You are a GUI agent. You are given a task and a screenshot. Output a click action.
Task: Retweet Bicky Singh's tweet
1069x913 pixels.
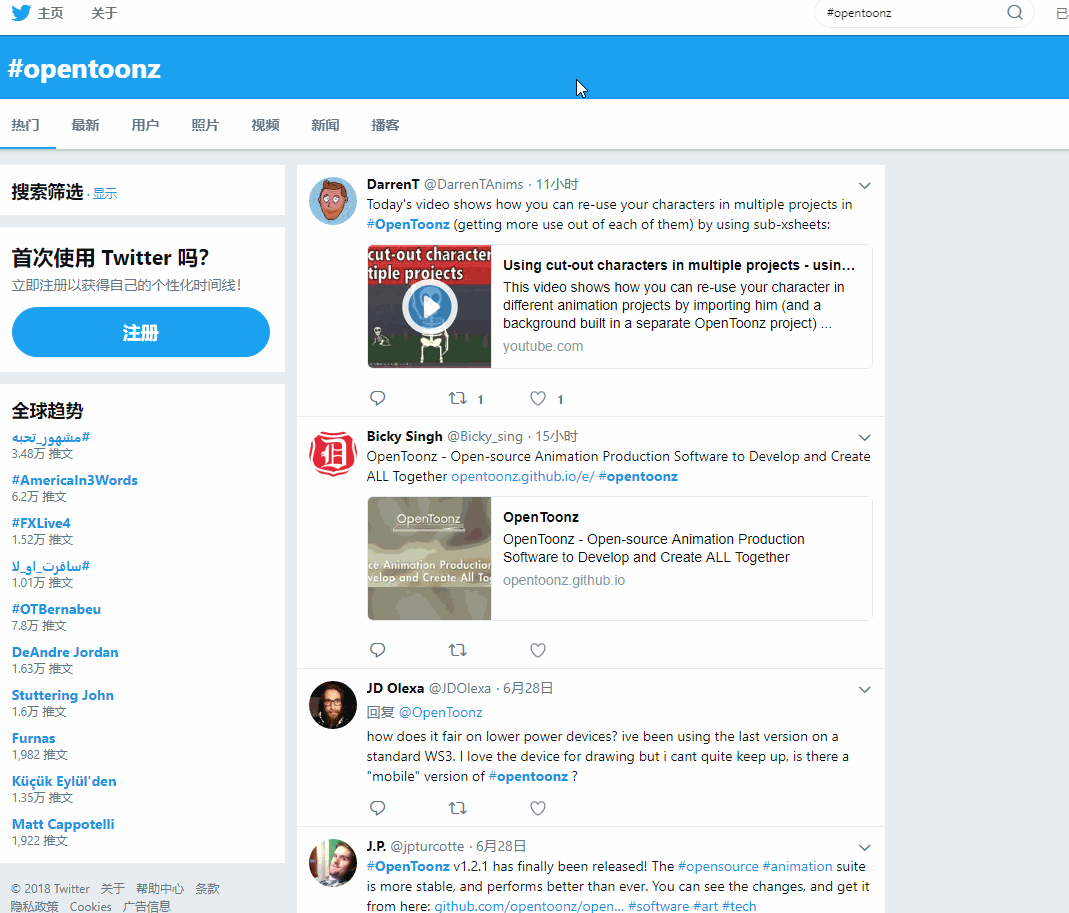click(x=457, y=650)
